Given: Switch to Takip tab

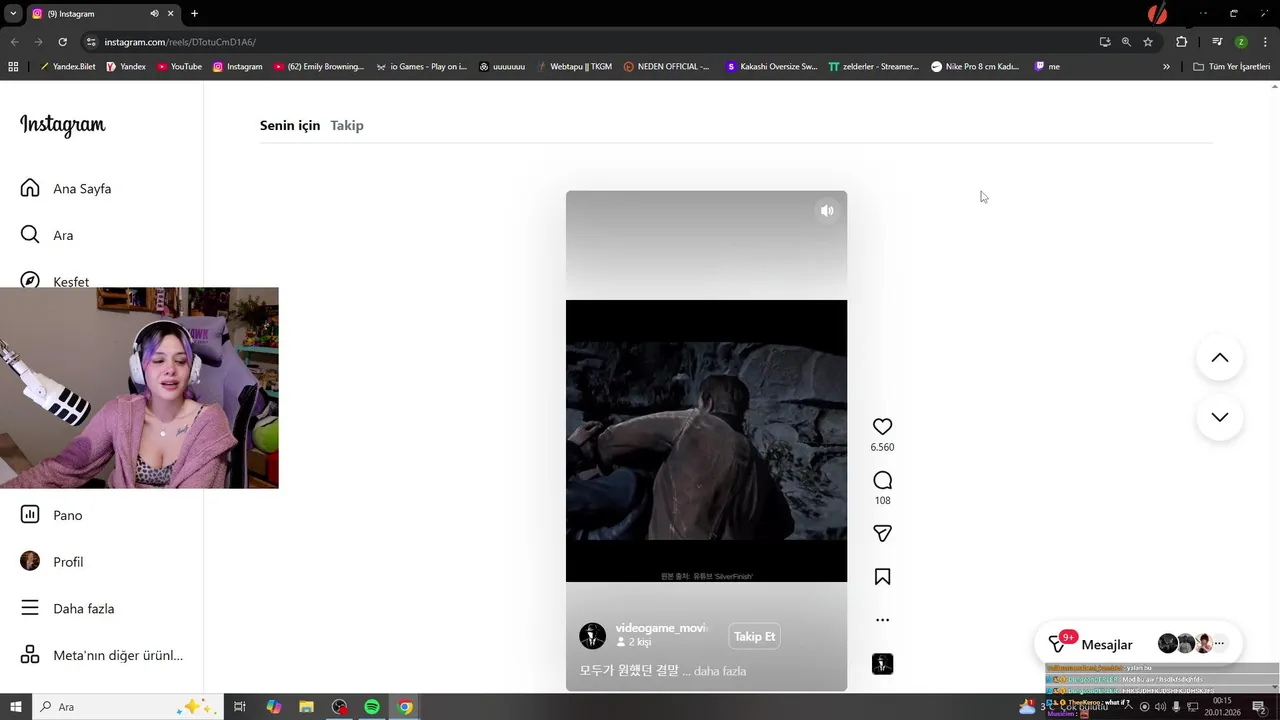Looking at the screenshot, I should (347, 125).
